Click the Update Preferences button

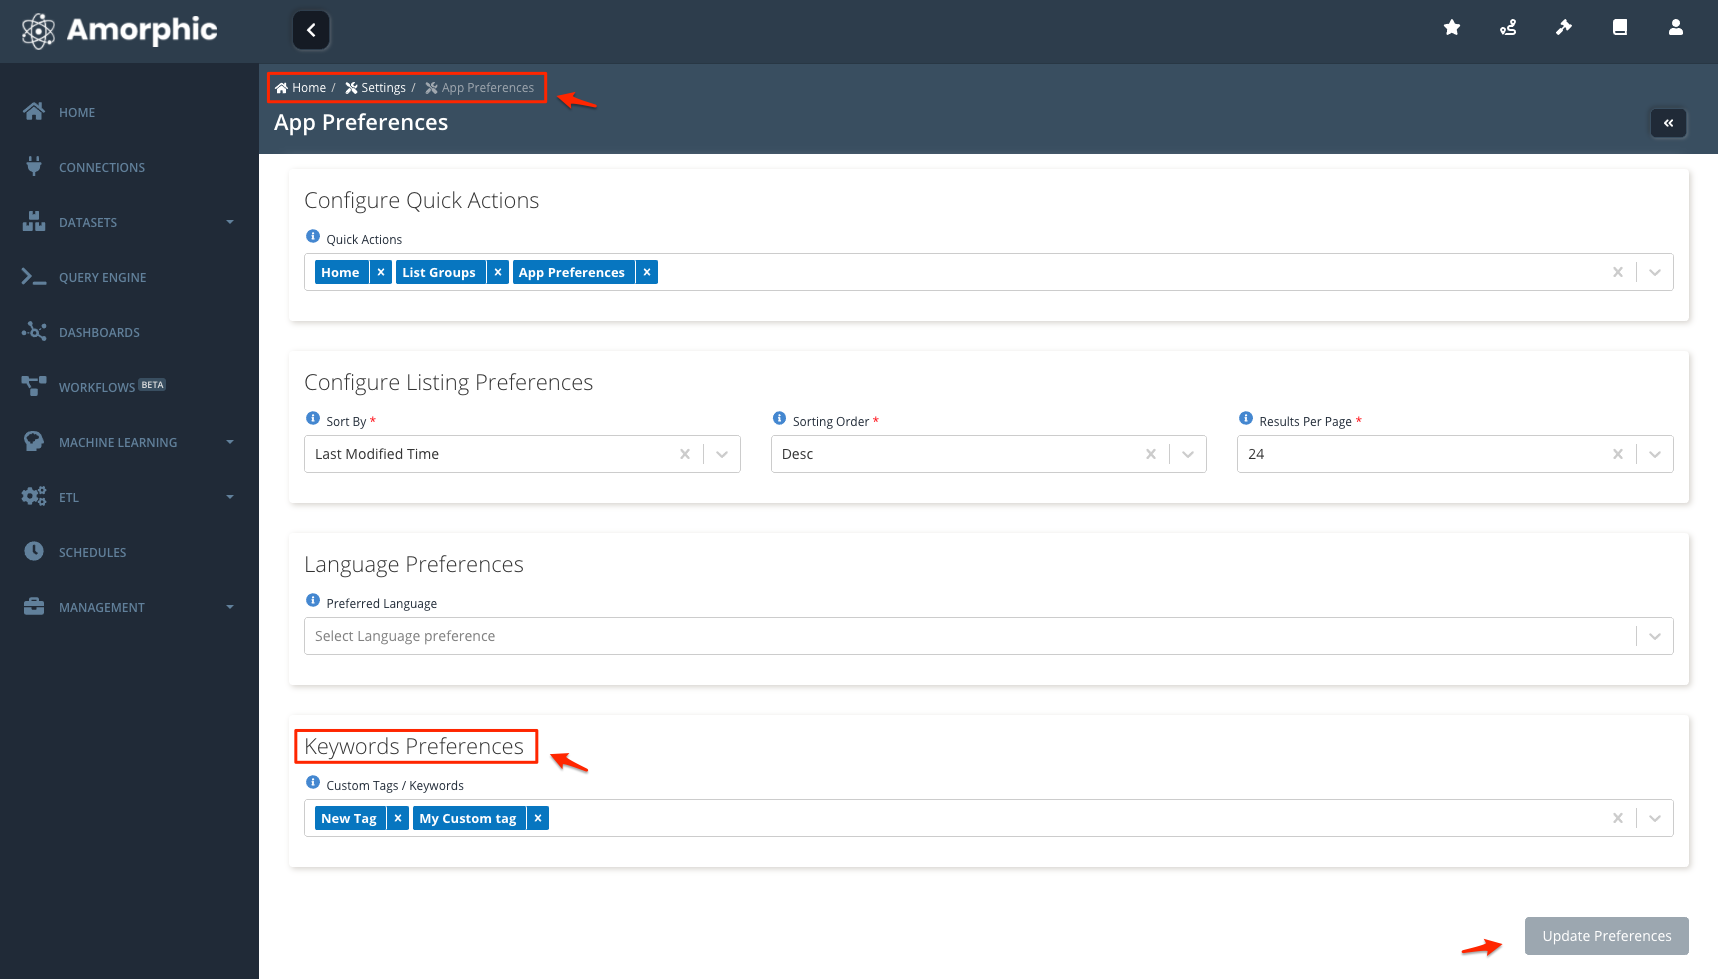tap(1605, 936)
